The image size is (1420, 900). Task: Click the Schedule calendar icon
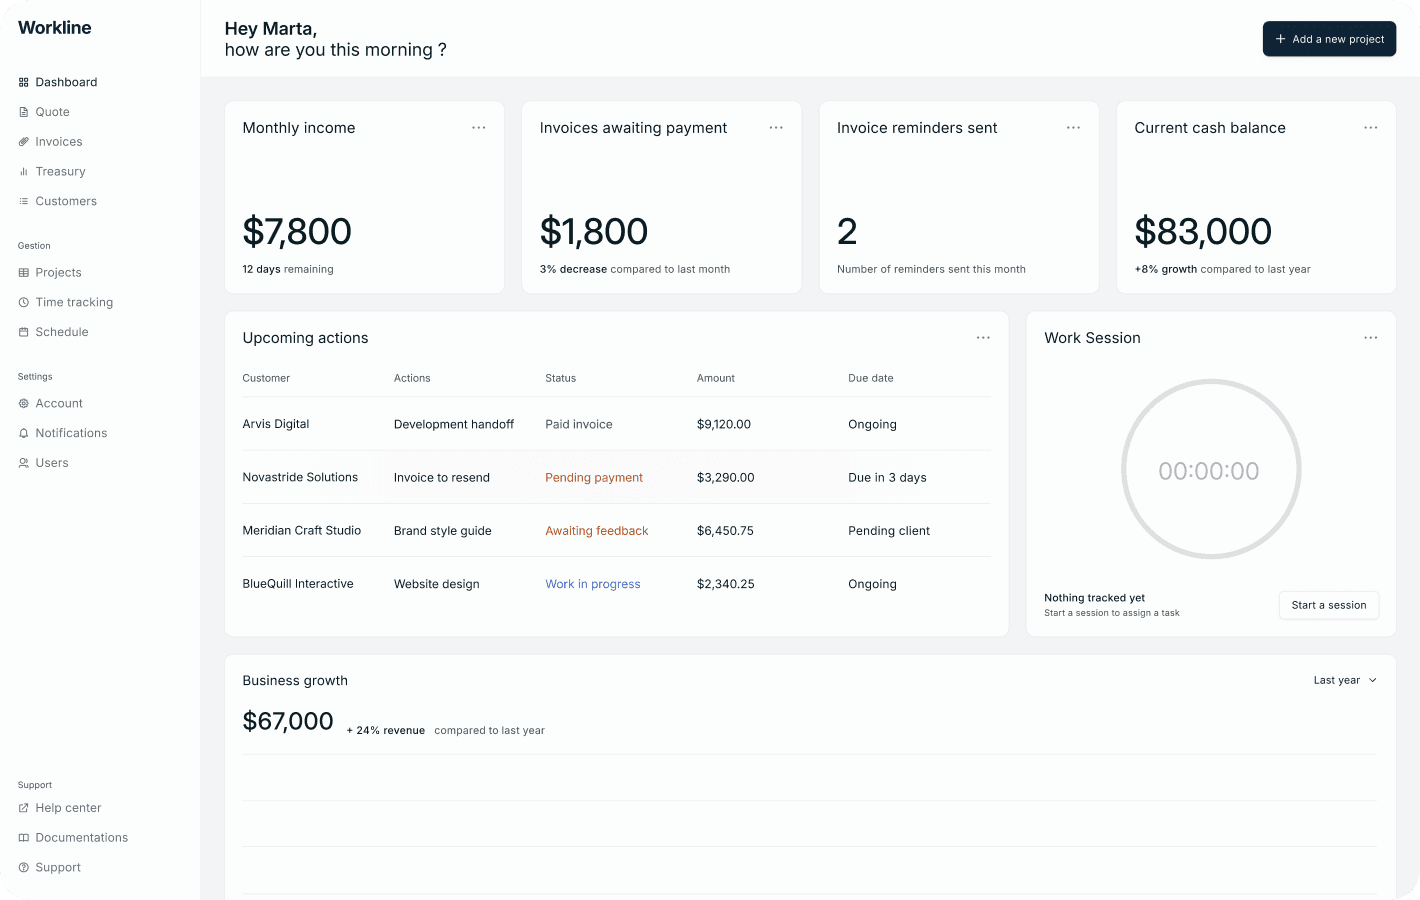[x=23, y=331]
